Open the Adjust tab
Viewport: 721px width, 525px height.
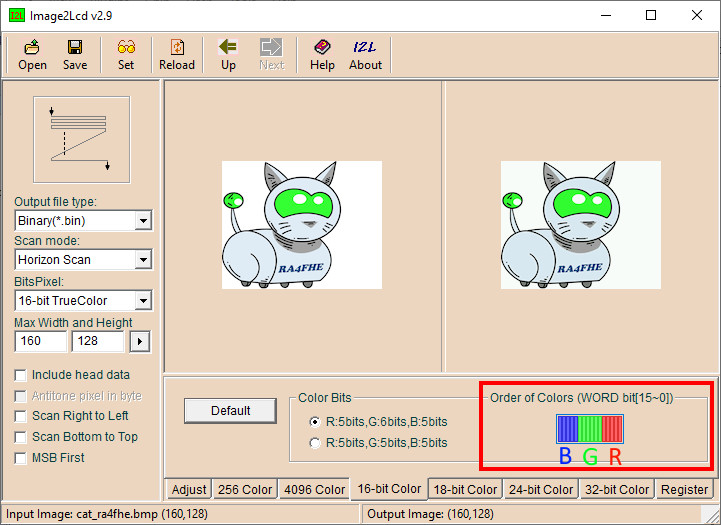pos(189,489)
